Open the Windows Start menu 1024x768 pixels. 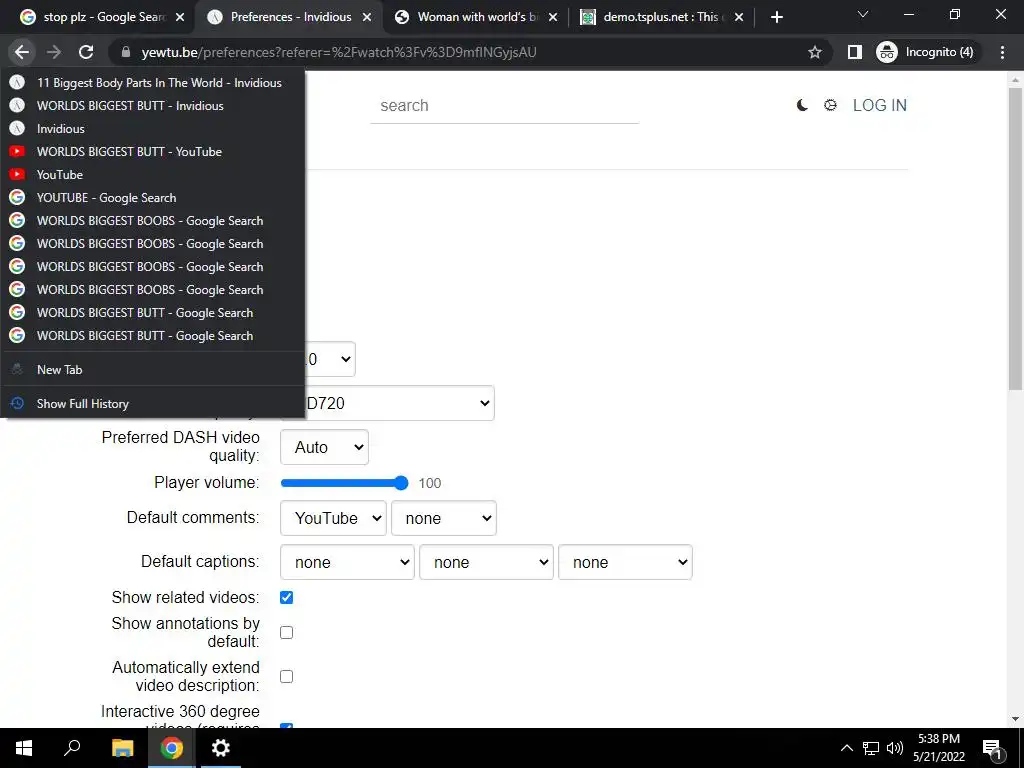tap(24, 748)
